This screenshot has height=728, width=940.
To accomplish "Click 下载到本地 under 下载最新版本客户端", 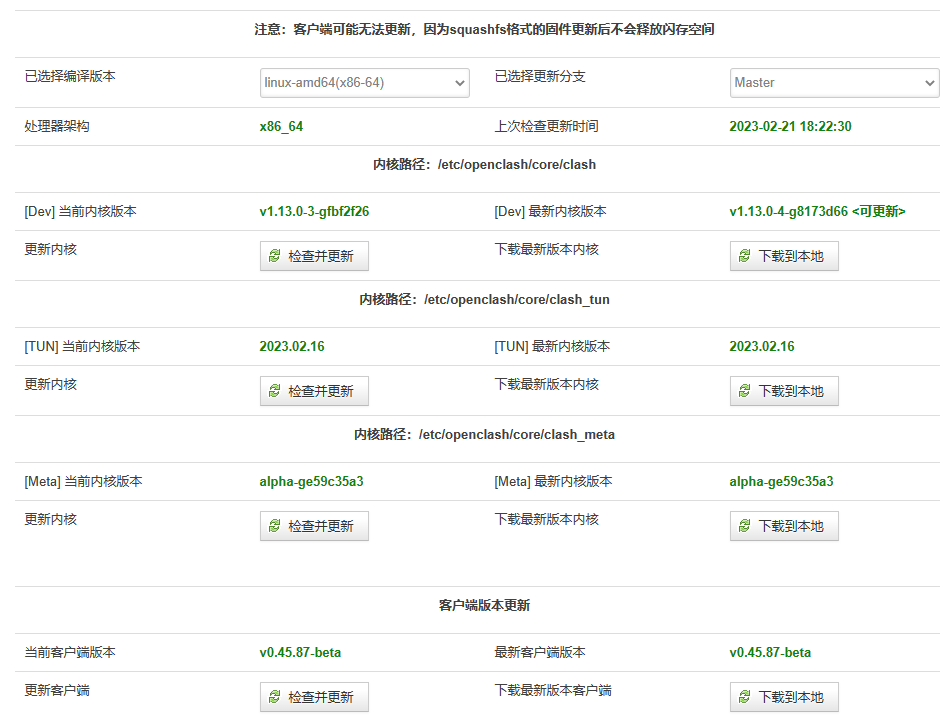I will [784, 697].
